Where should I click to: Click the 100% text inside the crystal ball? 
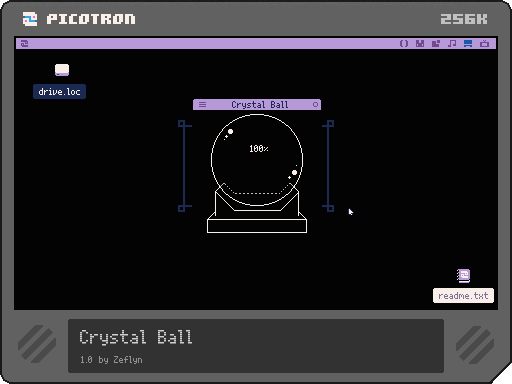(259, 149)
